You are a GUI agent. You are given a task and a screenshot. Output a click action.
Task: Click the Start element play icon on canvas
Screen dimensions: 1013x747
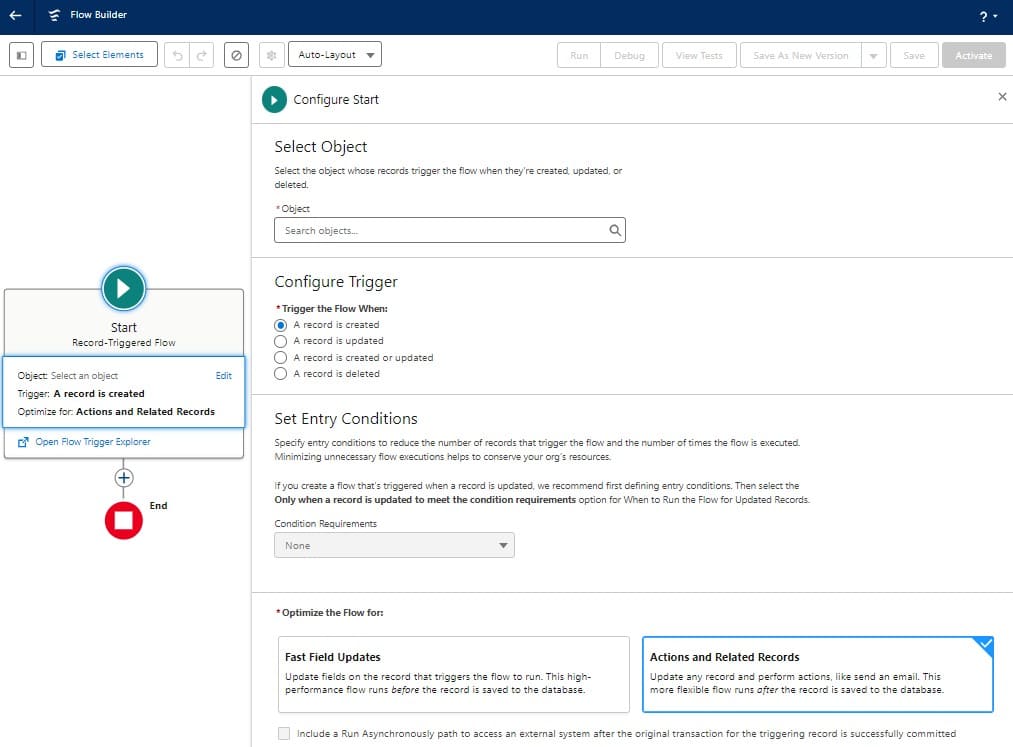123,288
